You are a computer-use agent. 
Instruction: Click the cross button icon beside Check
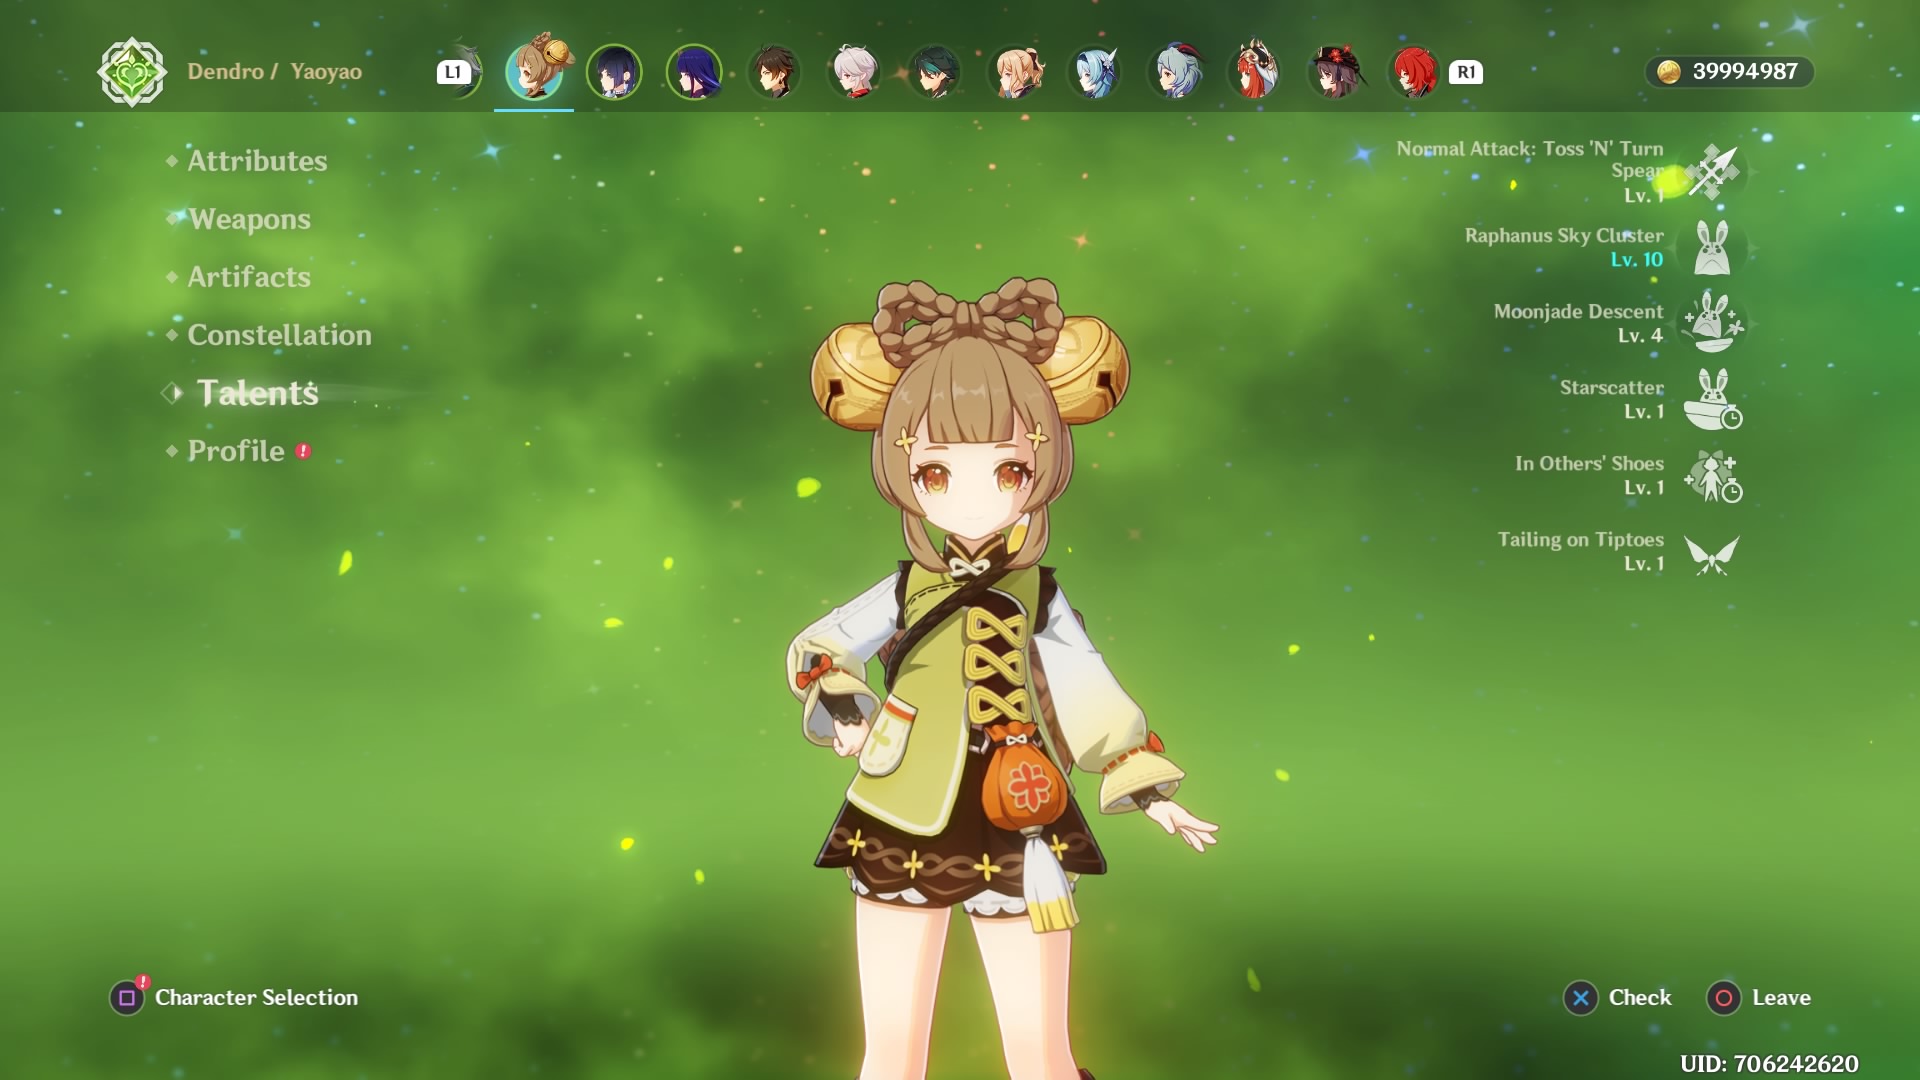[1581, 997]
